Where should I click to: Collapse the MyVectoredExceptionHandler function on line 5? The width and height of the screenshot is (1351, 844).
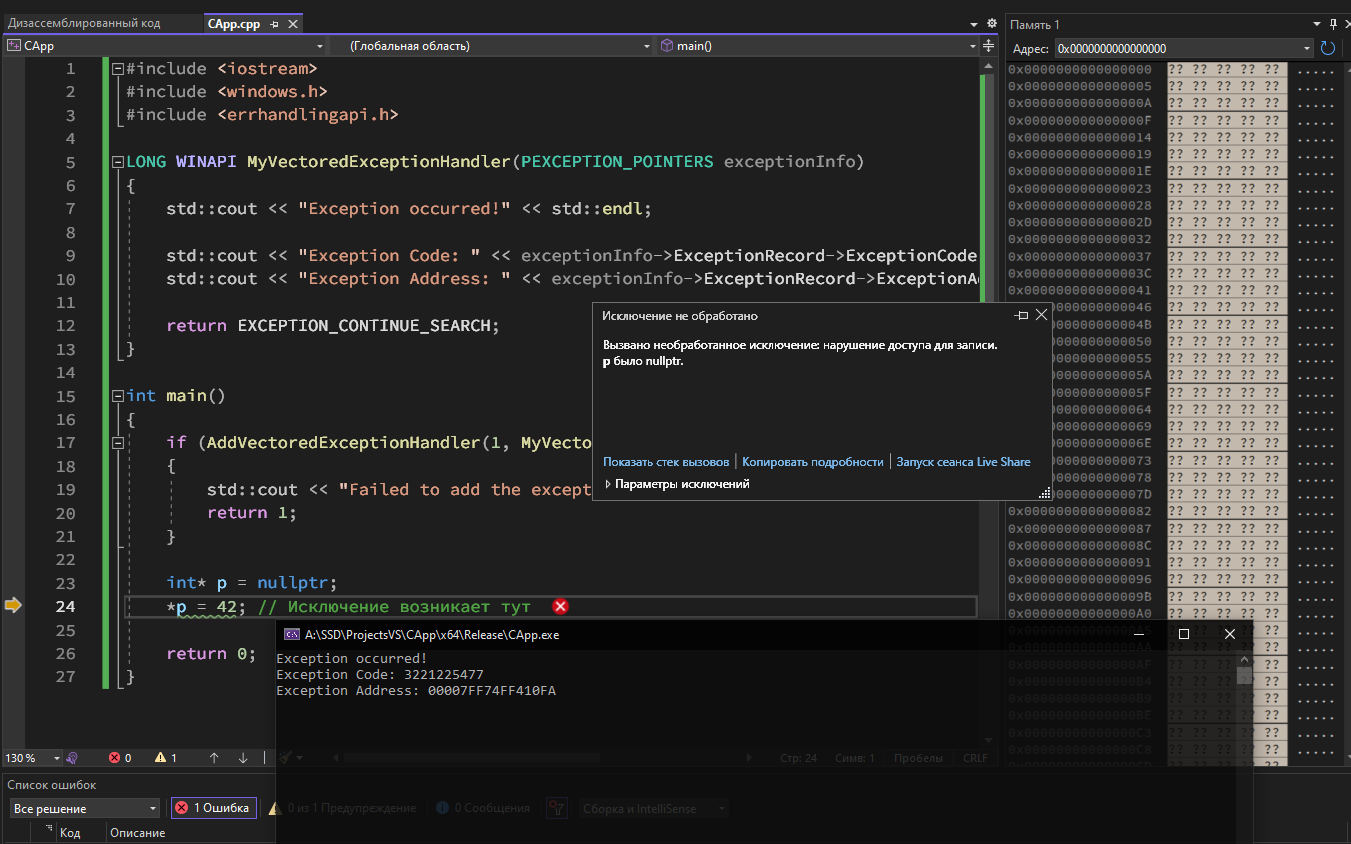tap(117, 162)
